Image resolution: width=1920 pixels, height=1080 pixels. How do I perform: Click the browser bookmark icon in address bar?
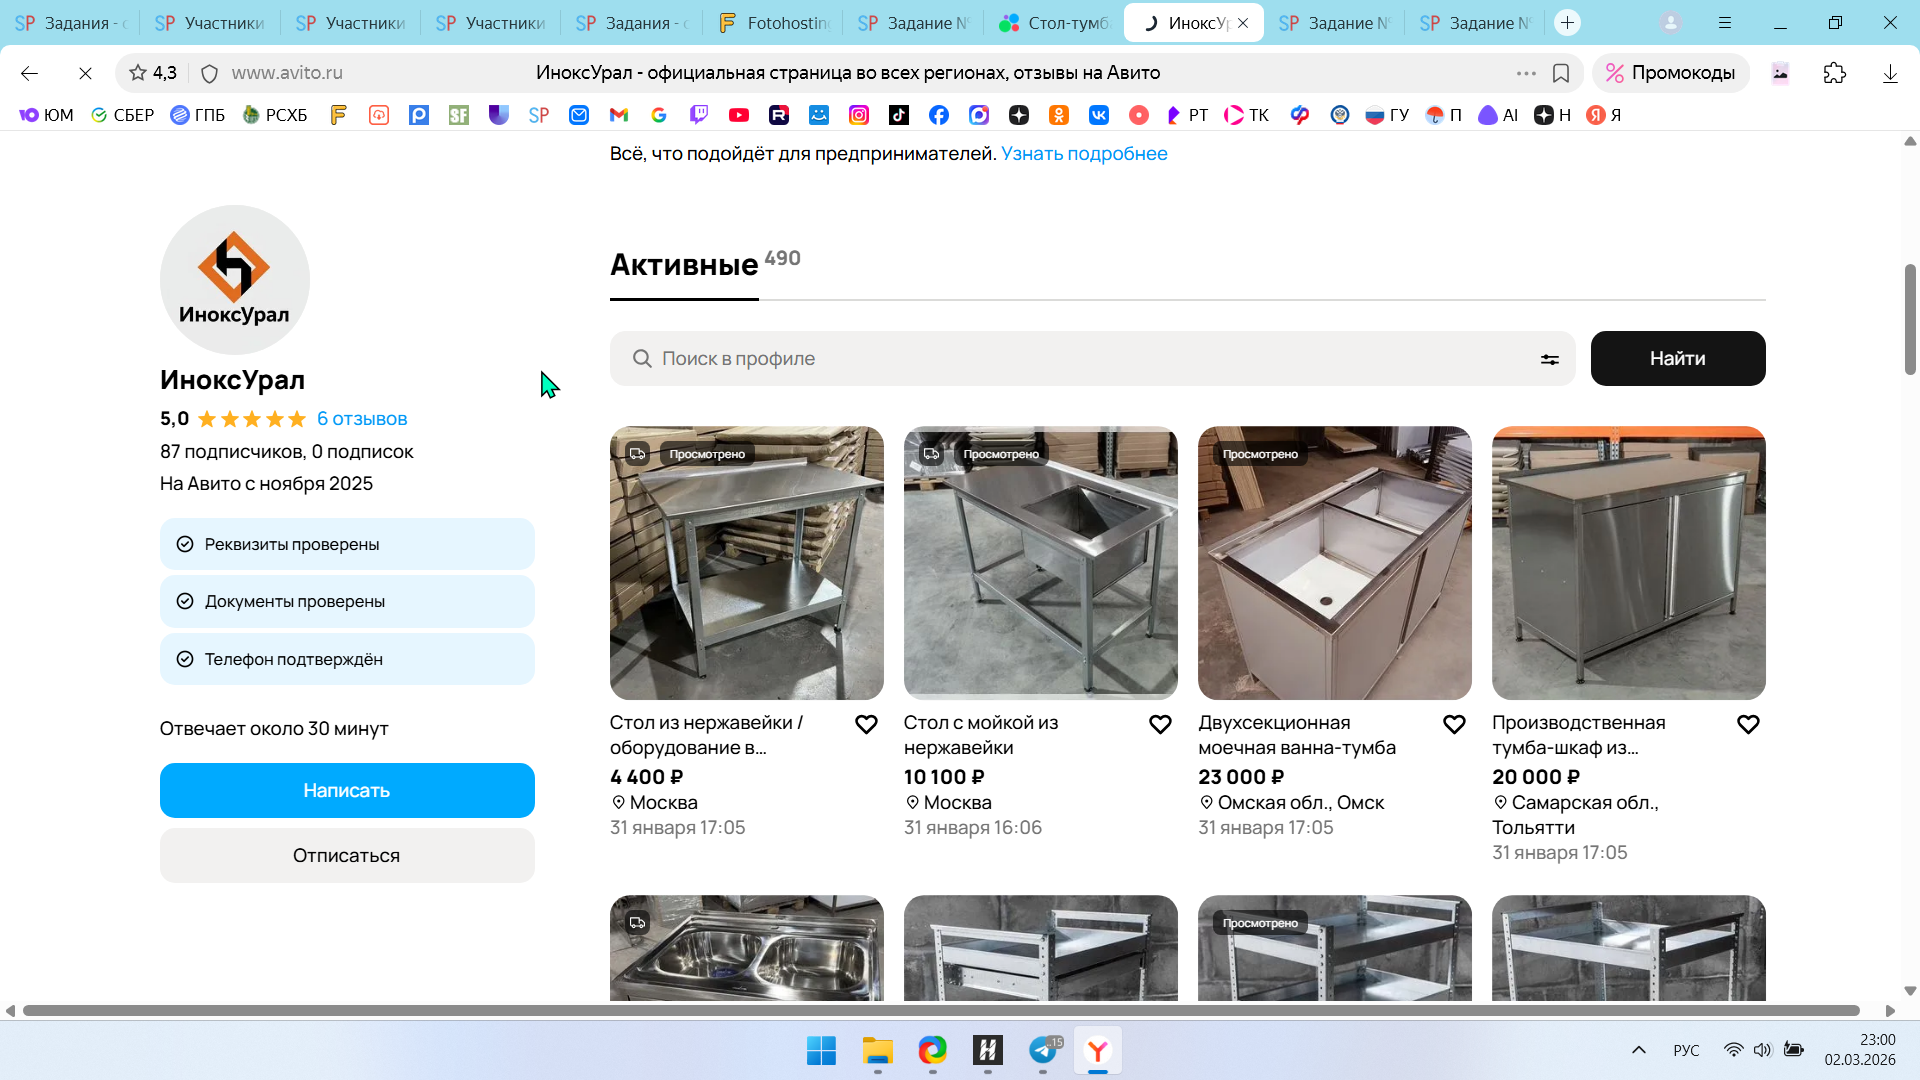pyautogui.click(x=1561, y=73)
